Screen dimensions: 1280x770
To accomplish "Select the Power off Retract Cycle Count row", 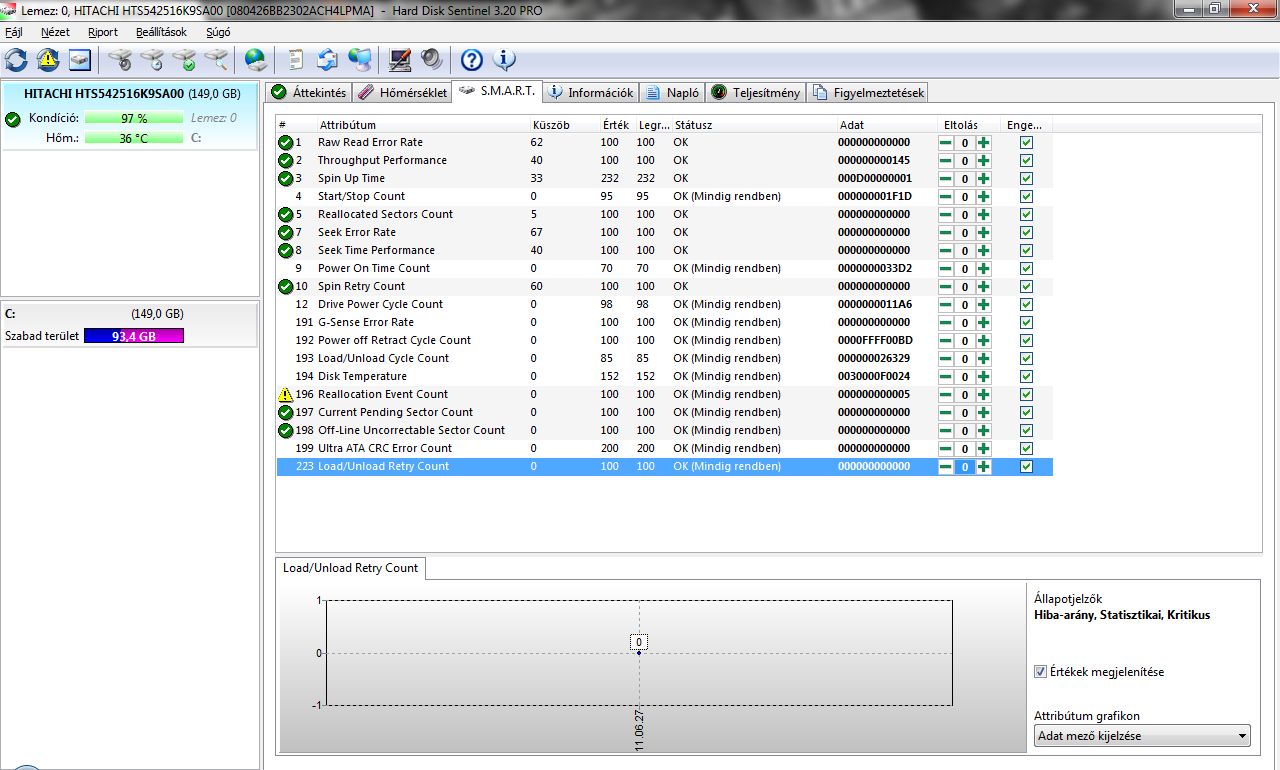I will (x=664, y=340).
